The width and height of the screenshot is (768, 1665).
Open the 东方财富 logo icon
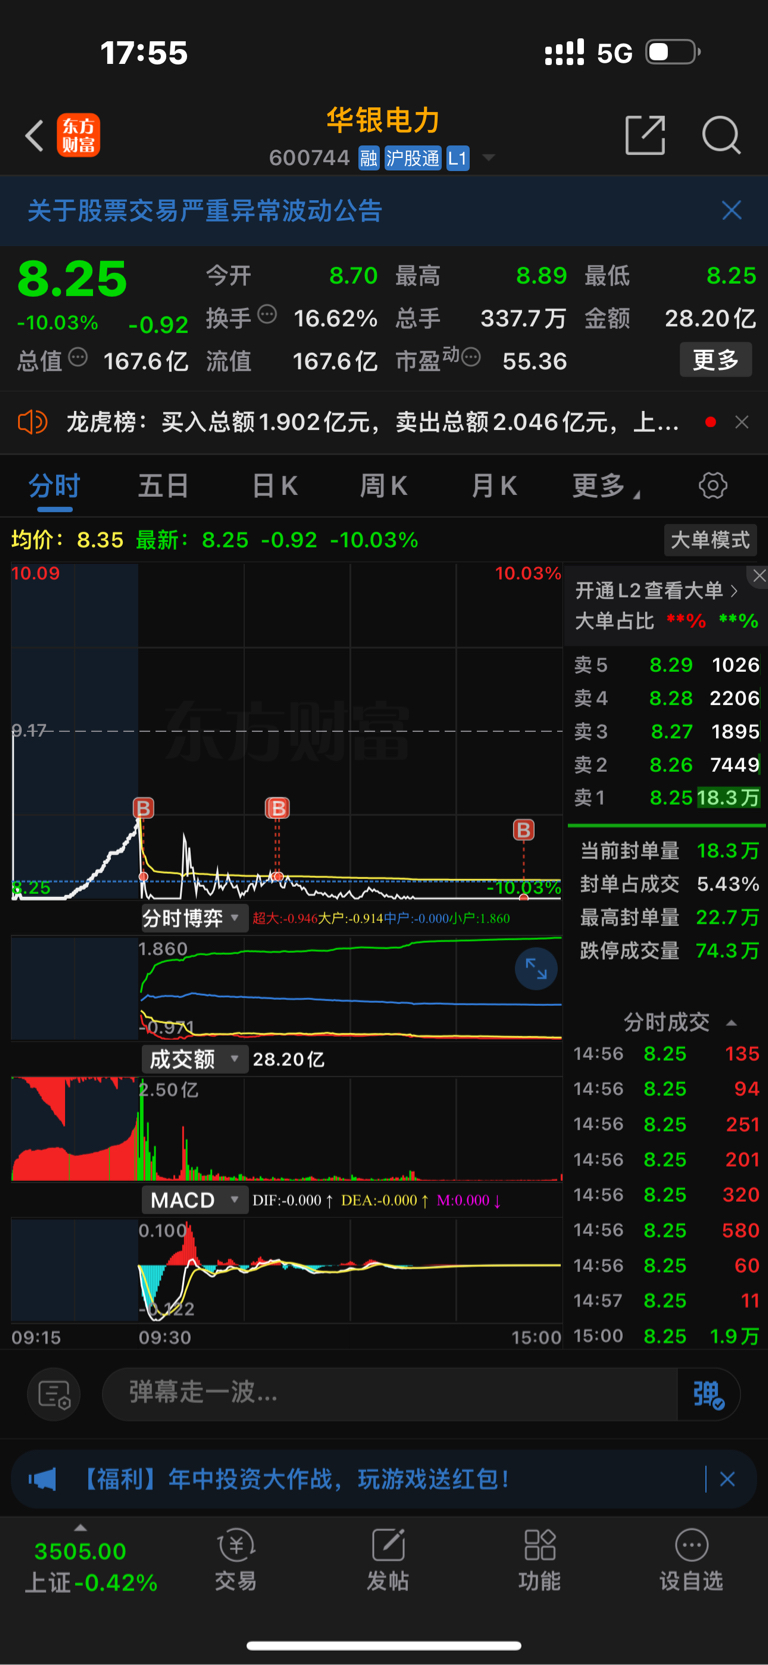pyautogui.click(x=79, y=135)
